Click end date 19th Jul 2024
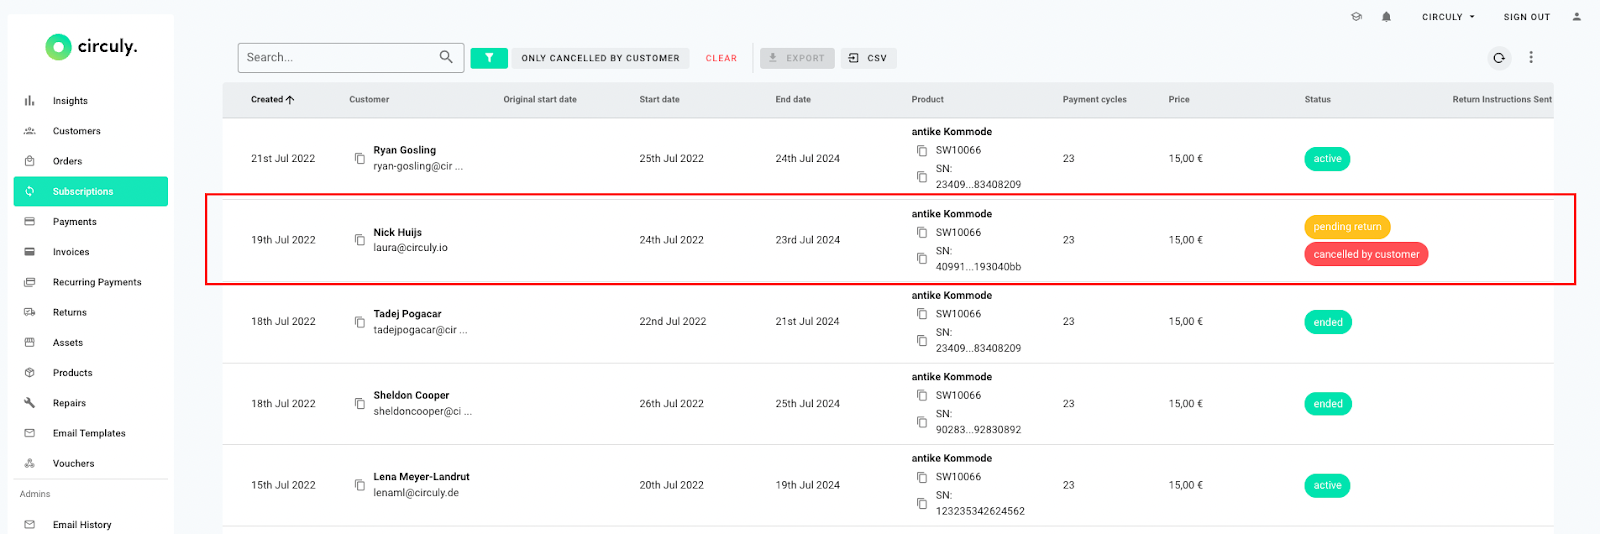 pos(807,485)
